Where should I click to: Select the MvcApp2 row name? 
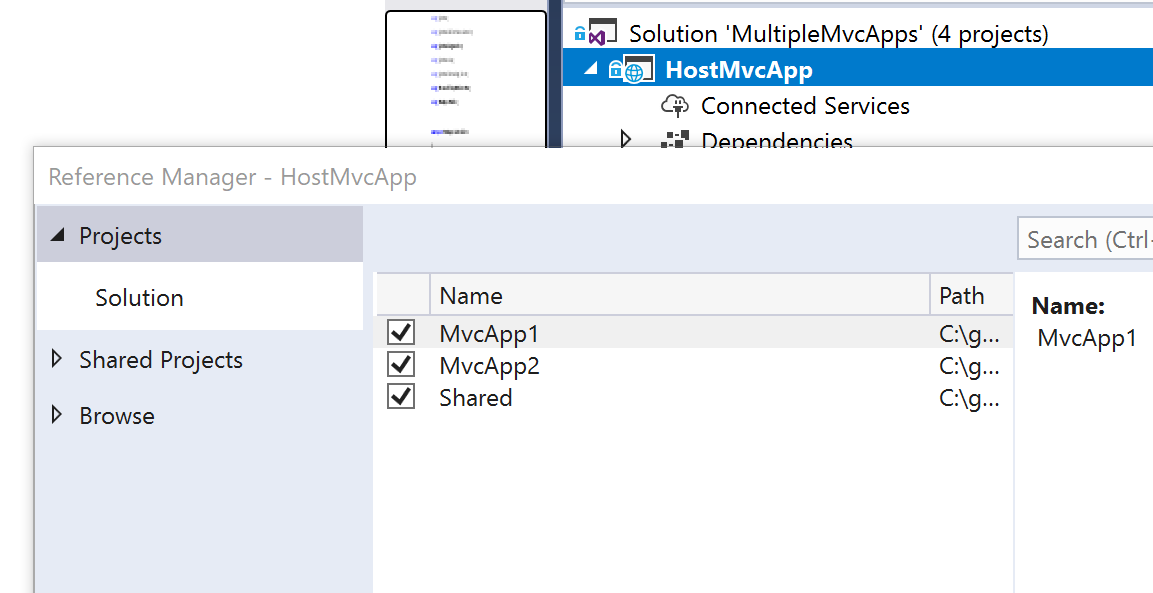coord(490,365)
